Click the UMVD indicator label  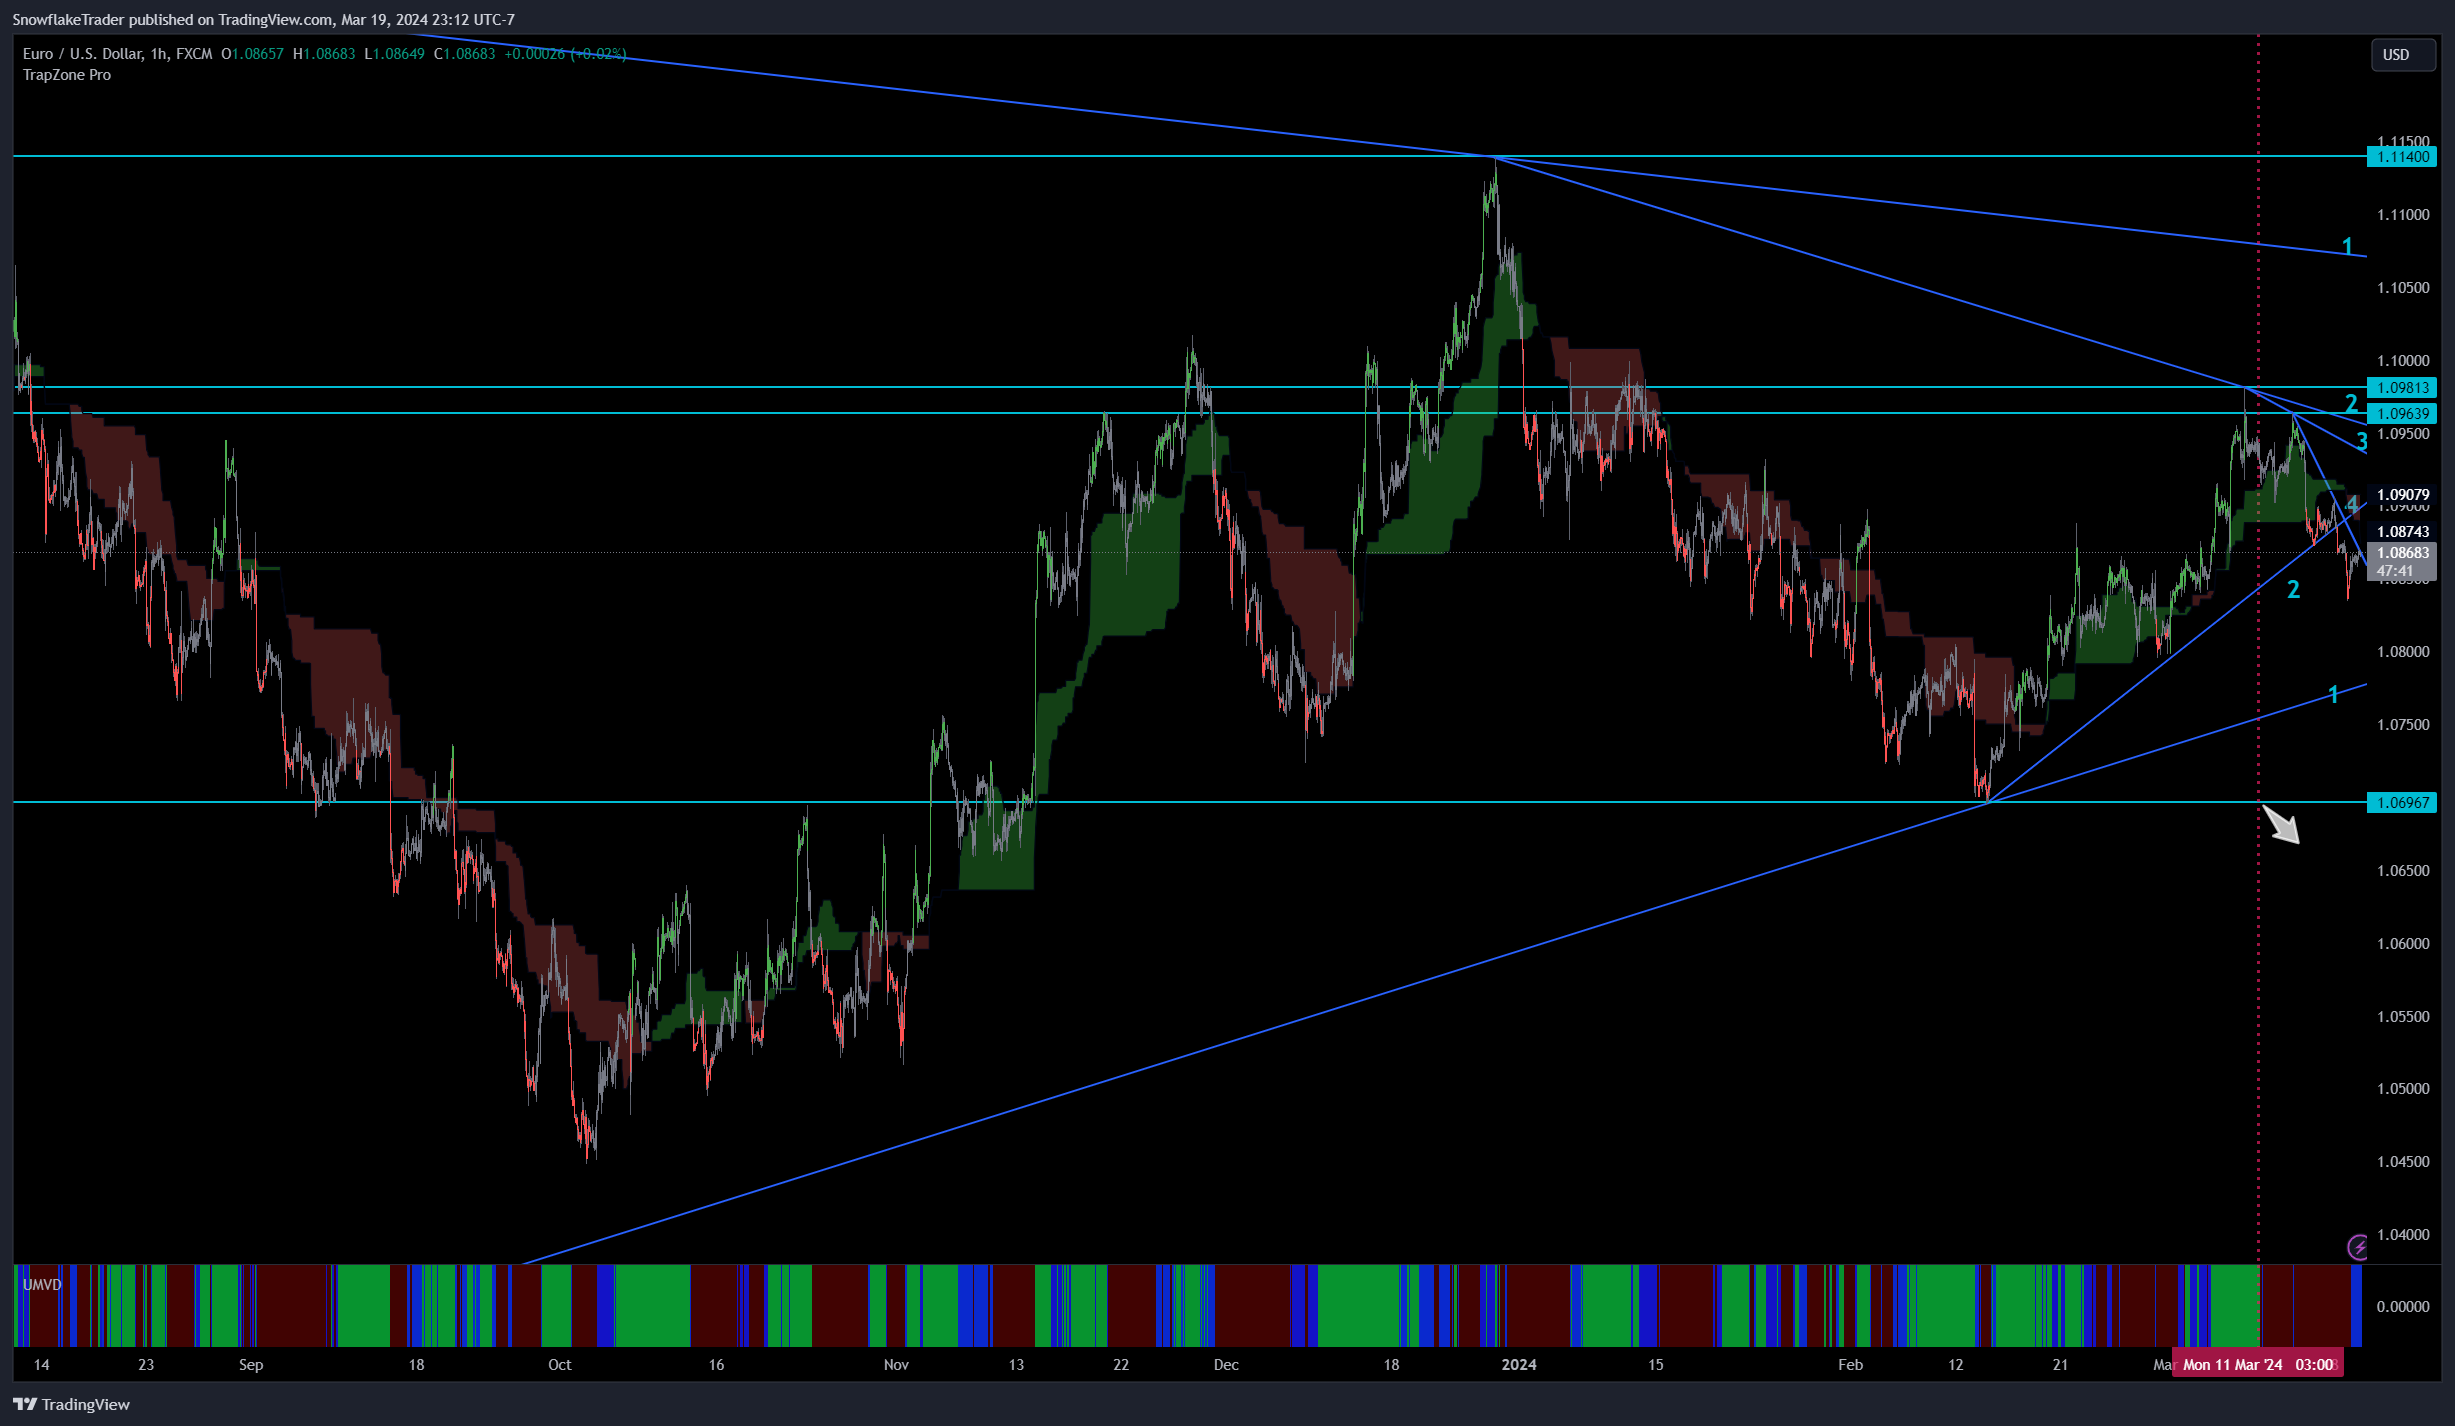(42, 1285)
